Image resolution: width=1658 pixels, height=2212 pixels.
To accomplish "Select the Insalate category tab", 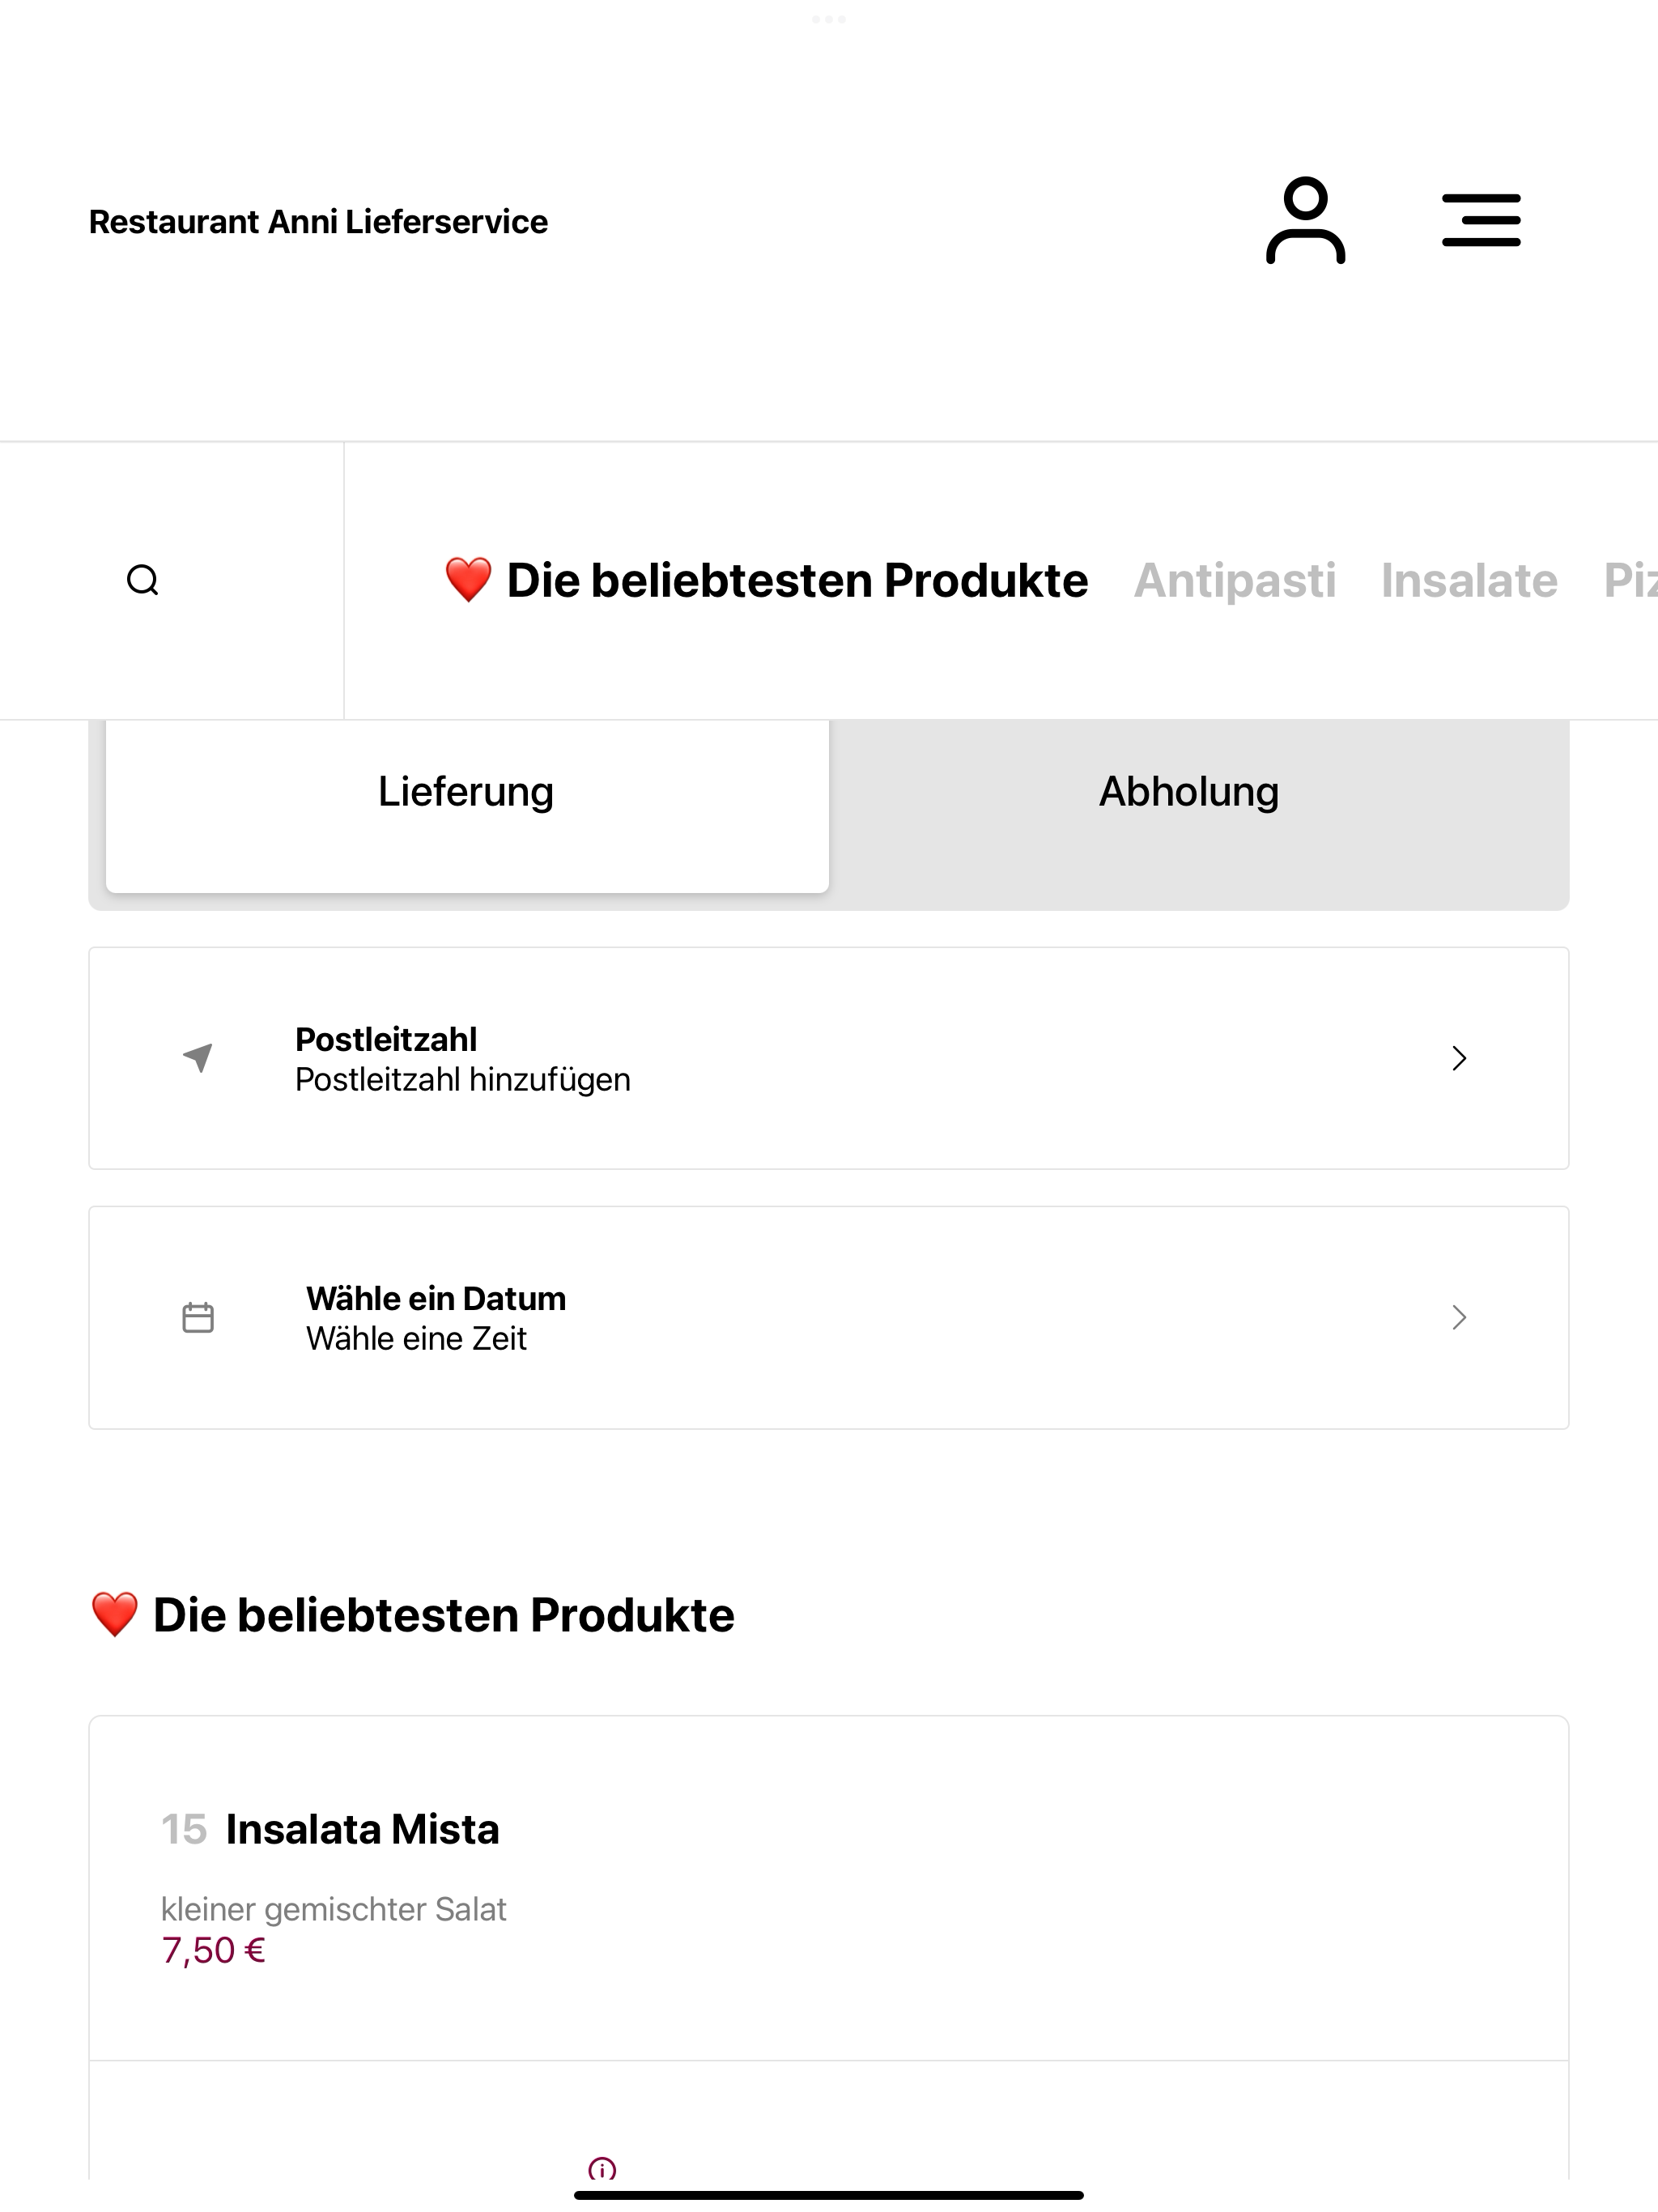I will (x=1469, y=581).
